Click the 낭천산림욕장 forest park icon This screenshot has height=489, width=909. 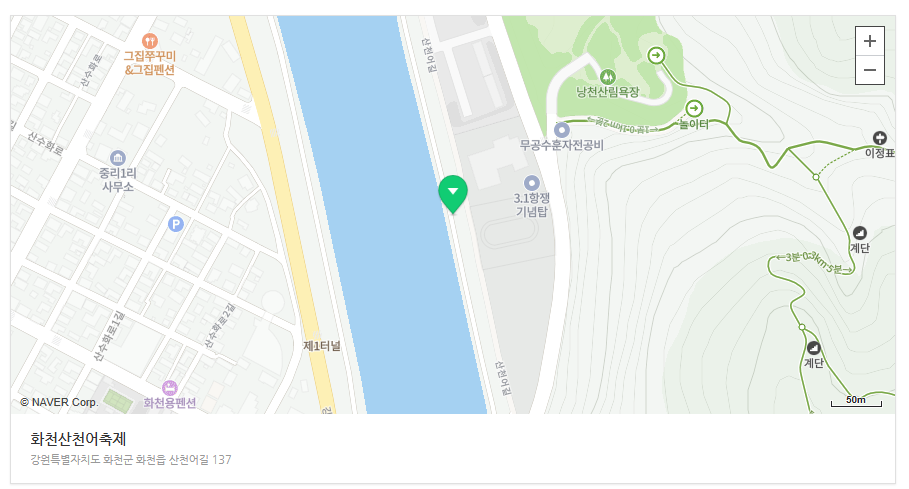click(608, 76)
